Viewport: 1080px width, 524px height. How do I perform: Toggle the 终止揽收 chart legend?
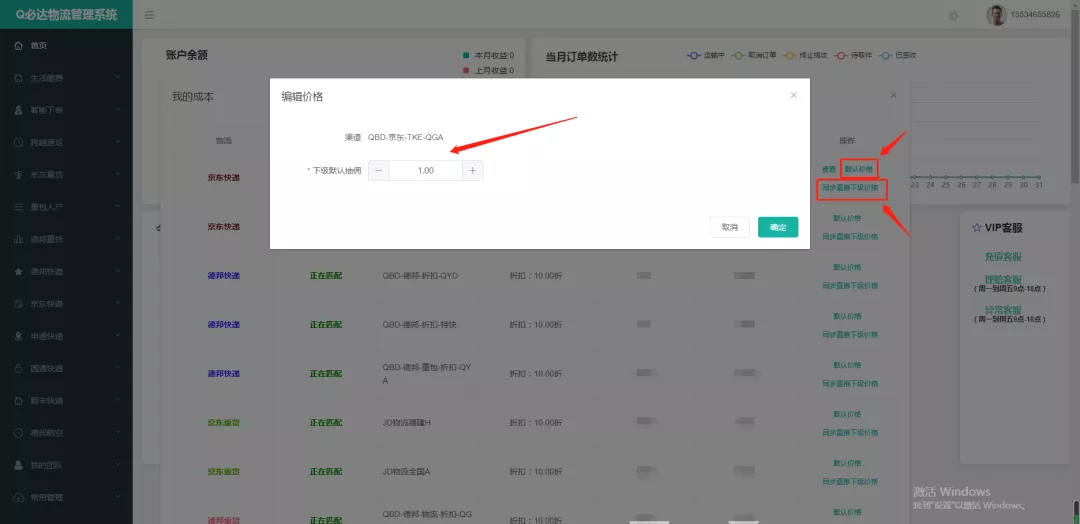click(x=804, y=56)
